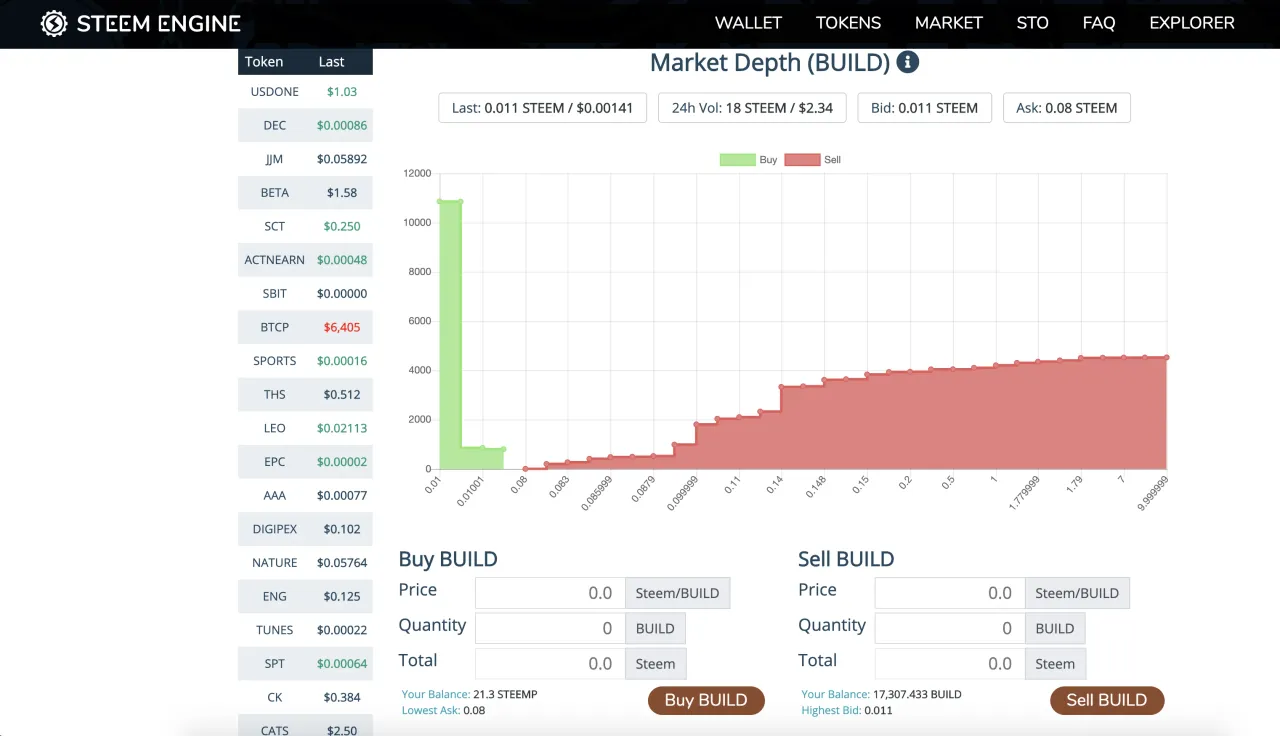The width and height of the screenshot is (1280, 736).
Task: Select the USDONE token row
Action: pos(305,91)
